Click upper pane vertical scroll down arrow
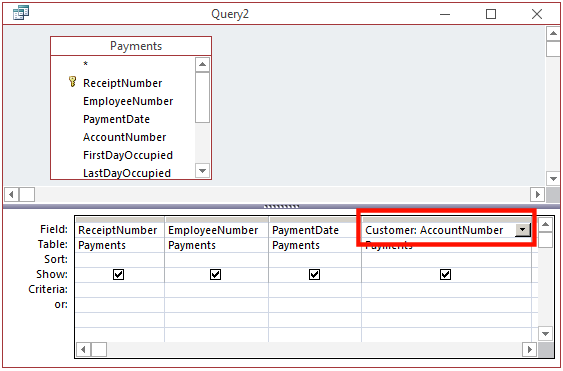 [x=553, y=178]
